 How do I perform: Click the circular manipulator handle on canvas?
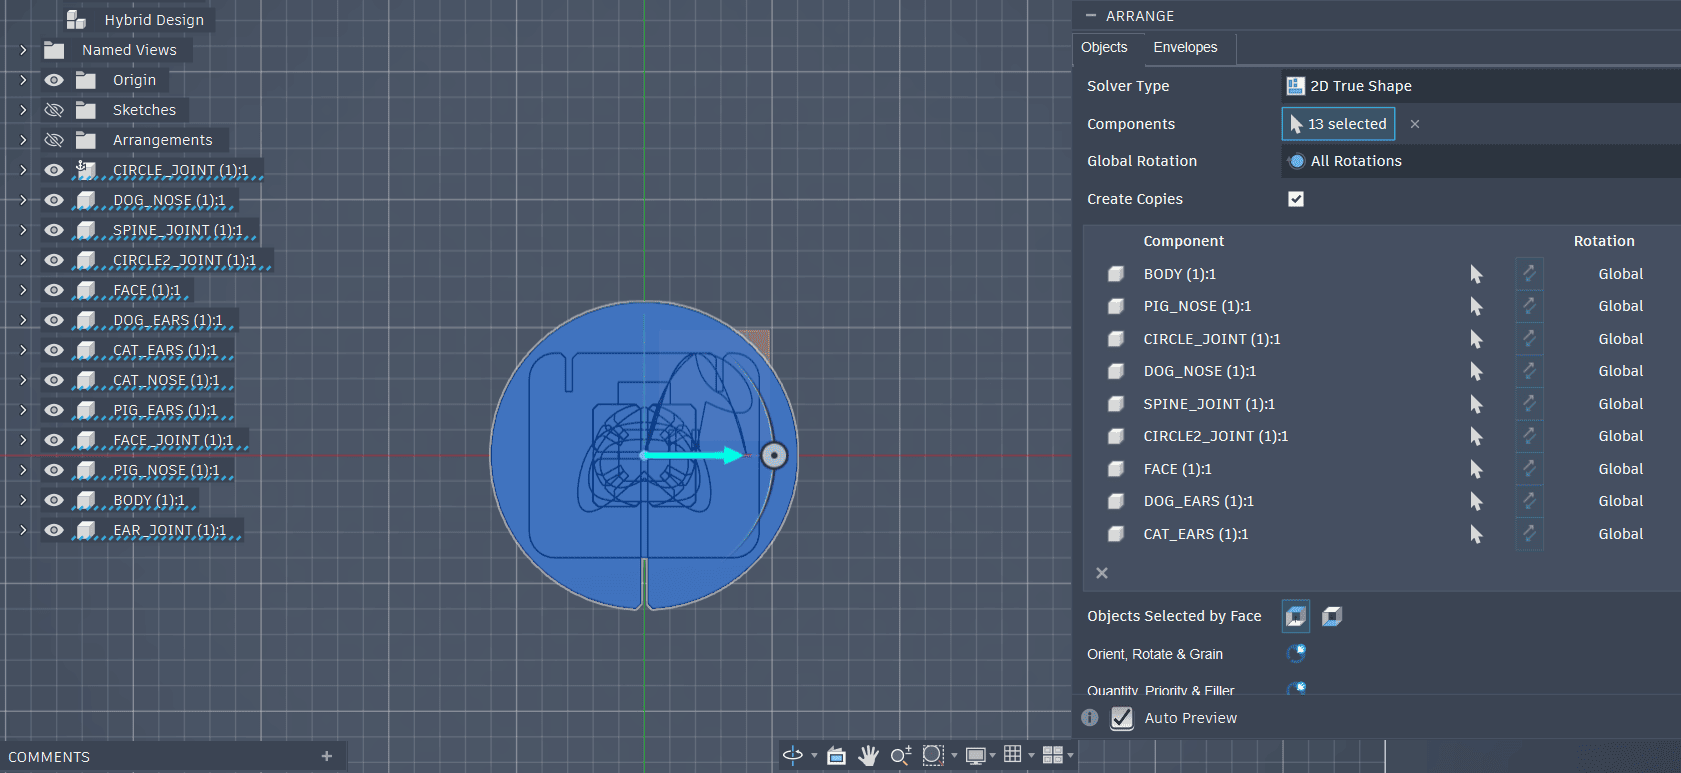774,456
